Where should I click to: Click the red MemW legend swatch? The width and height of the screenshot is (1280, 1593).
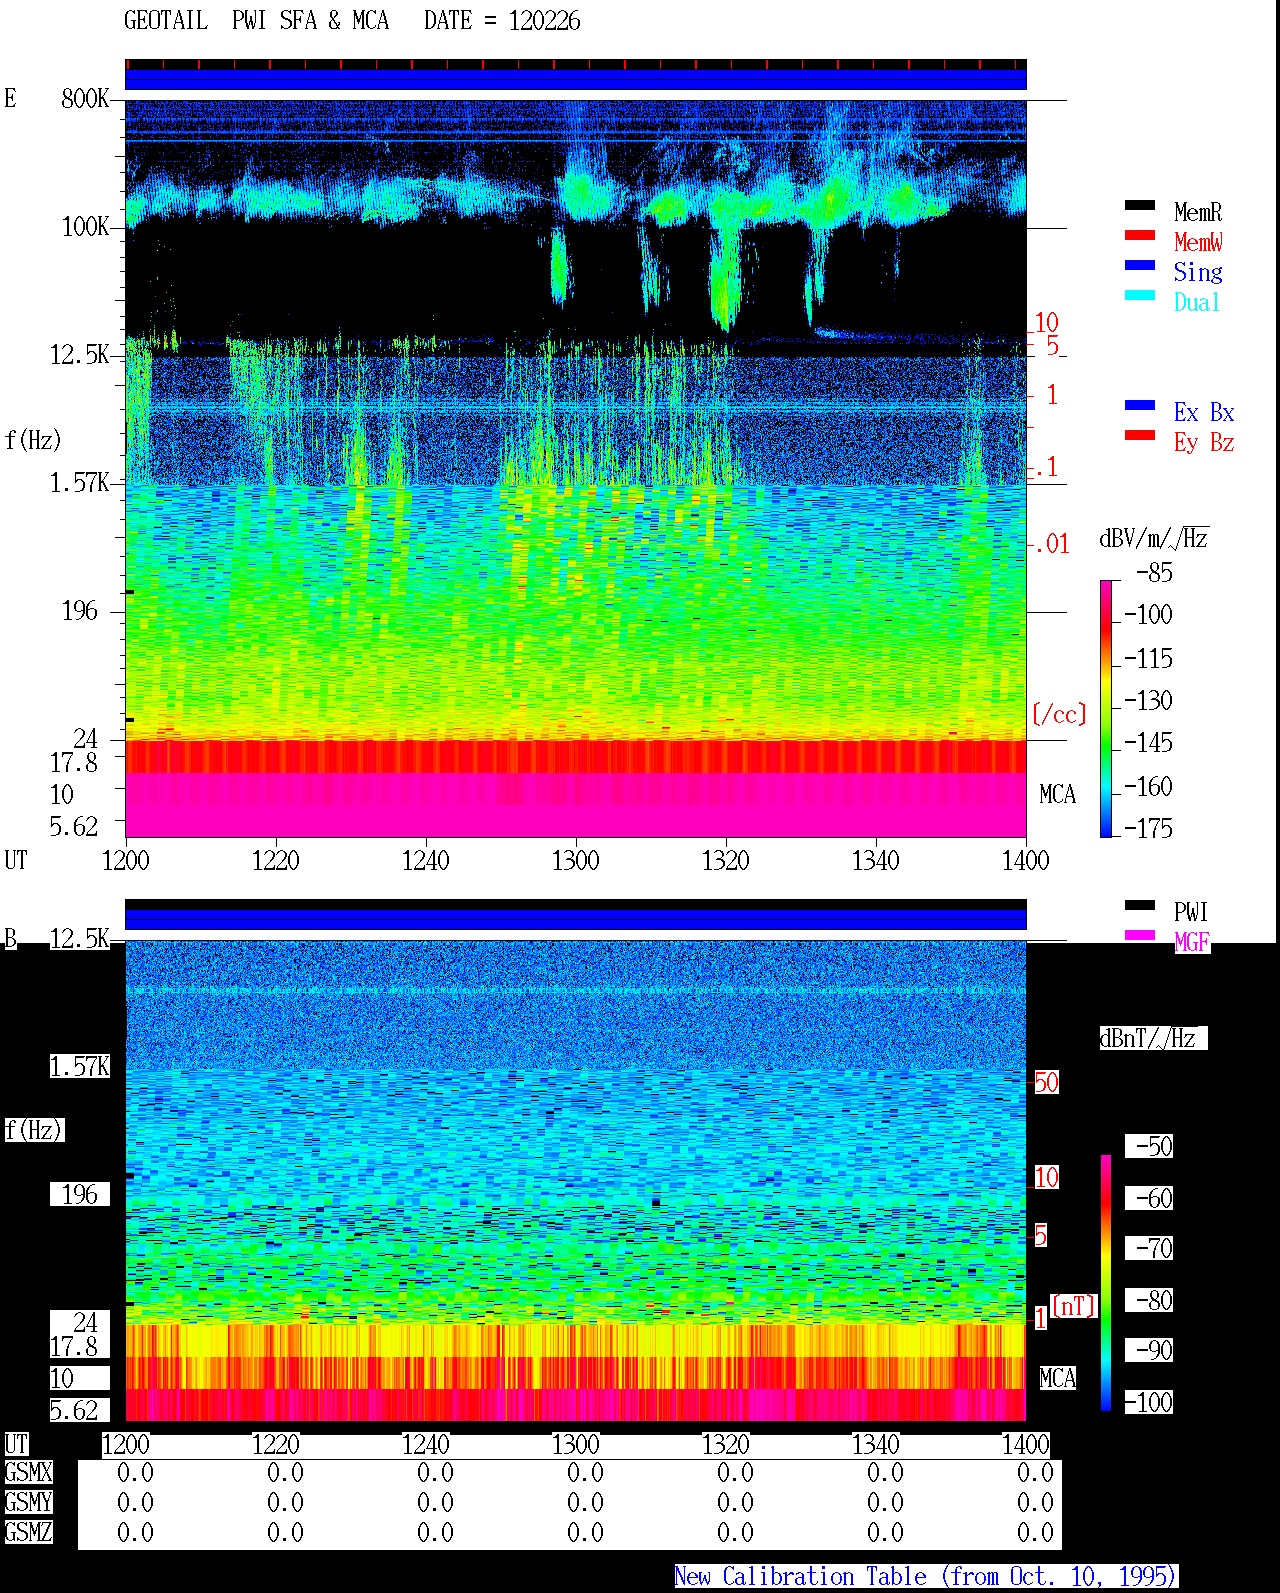point(1139,235)
